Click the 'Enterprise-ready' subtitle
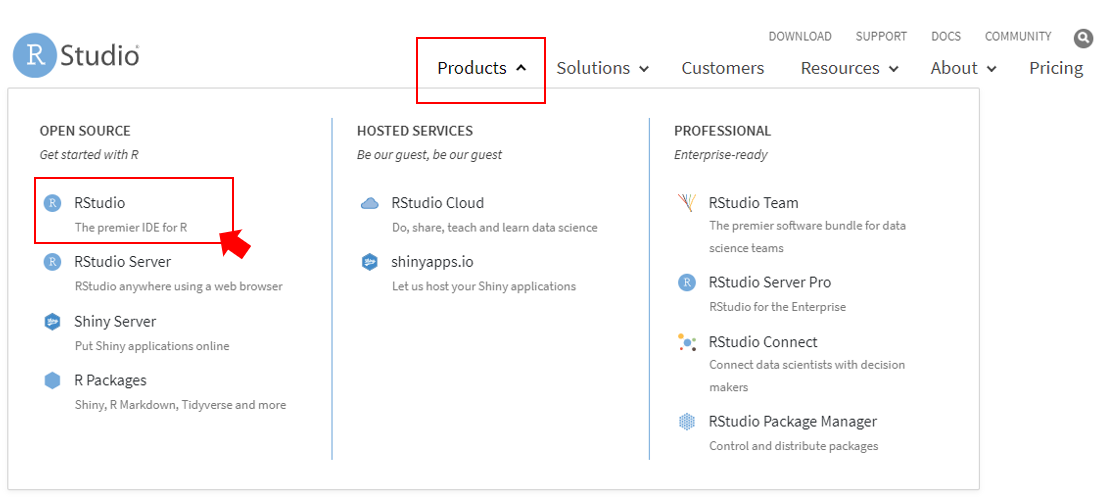 coord(721,154)
